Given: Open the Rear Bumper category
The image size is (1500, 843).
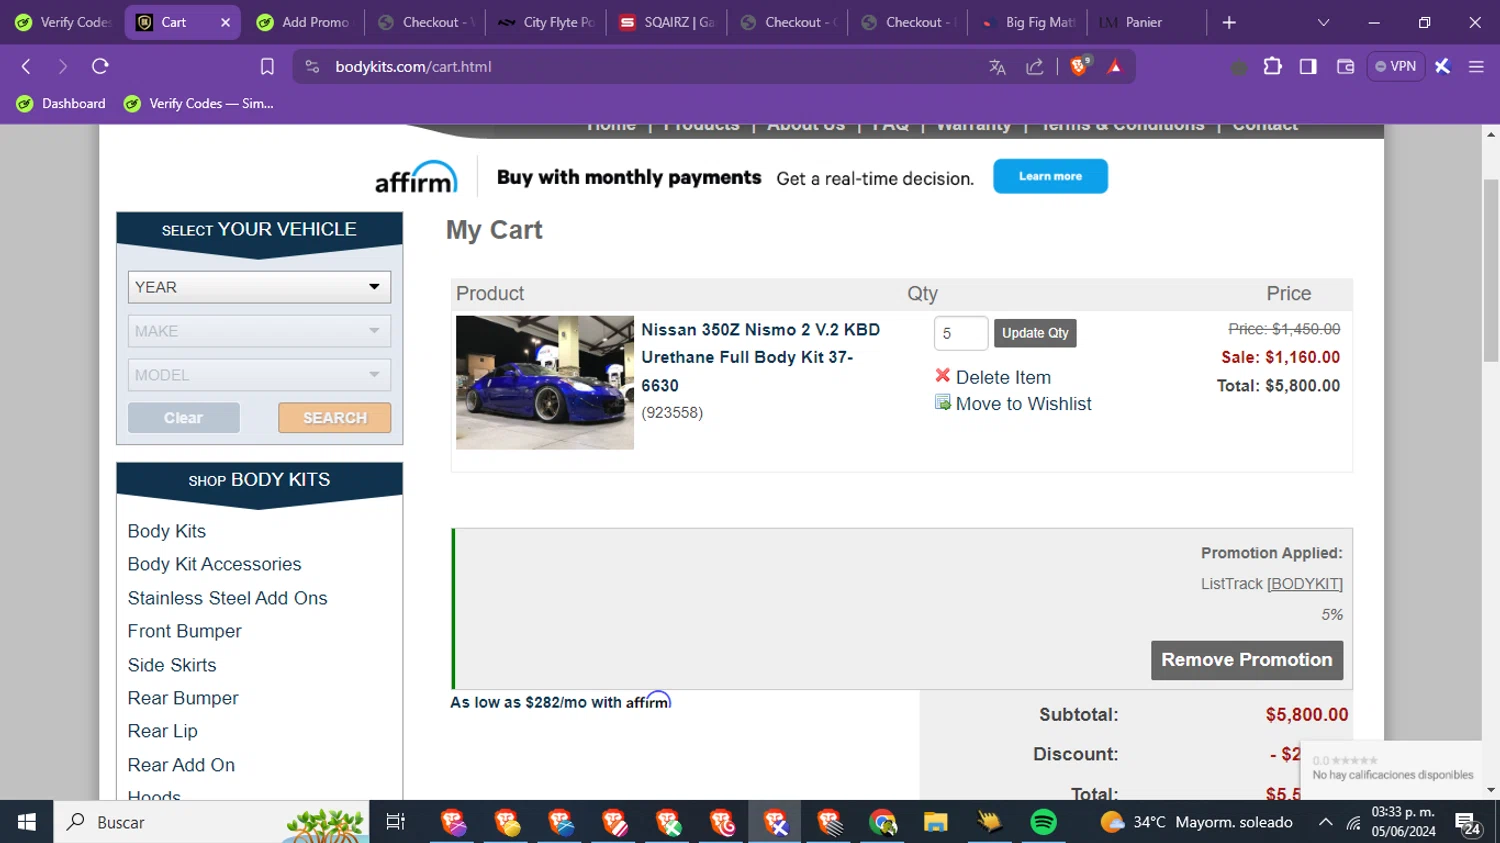Looking at the screenshot, I should pos(183,698).
